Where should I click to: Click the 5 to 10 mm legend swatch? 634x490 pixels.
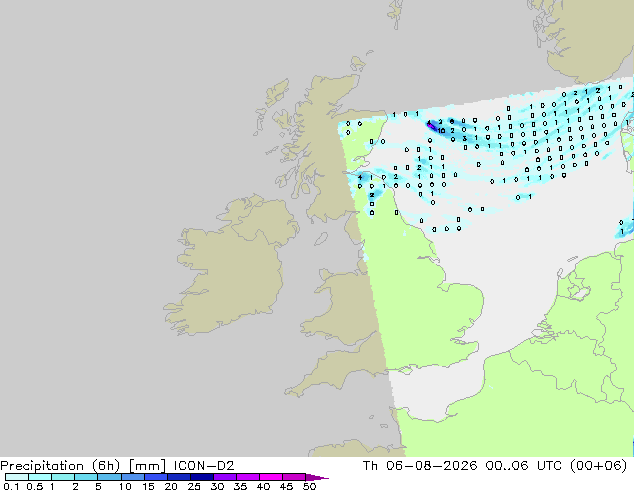pos(109,477)
